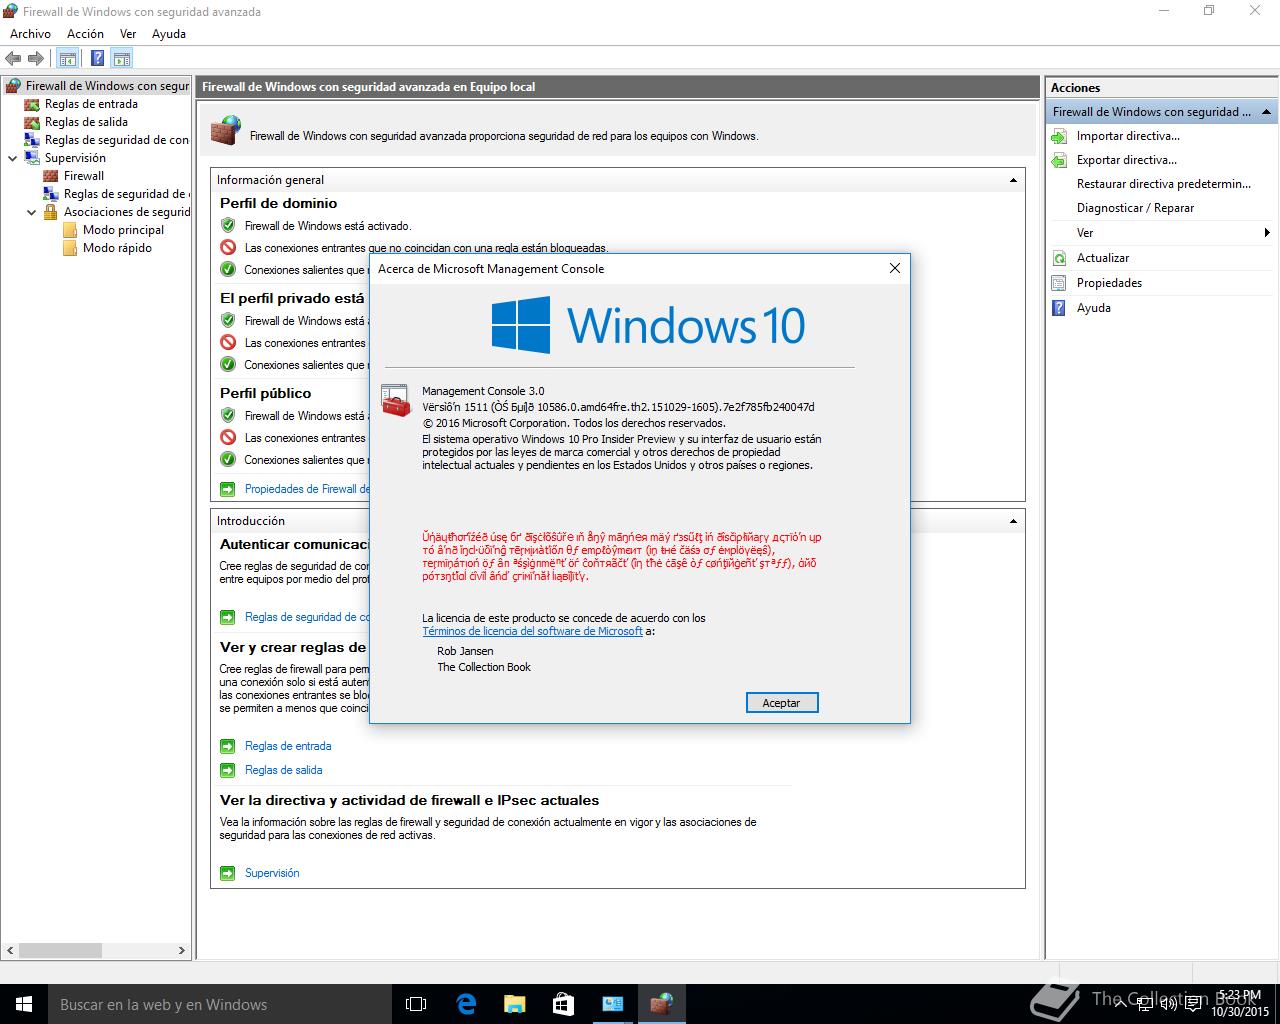The height and width of the screenshot is (1024, 1280).
Task: Open the Ver menu in menu bar
Action: [128, 34]
